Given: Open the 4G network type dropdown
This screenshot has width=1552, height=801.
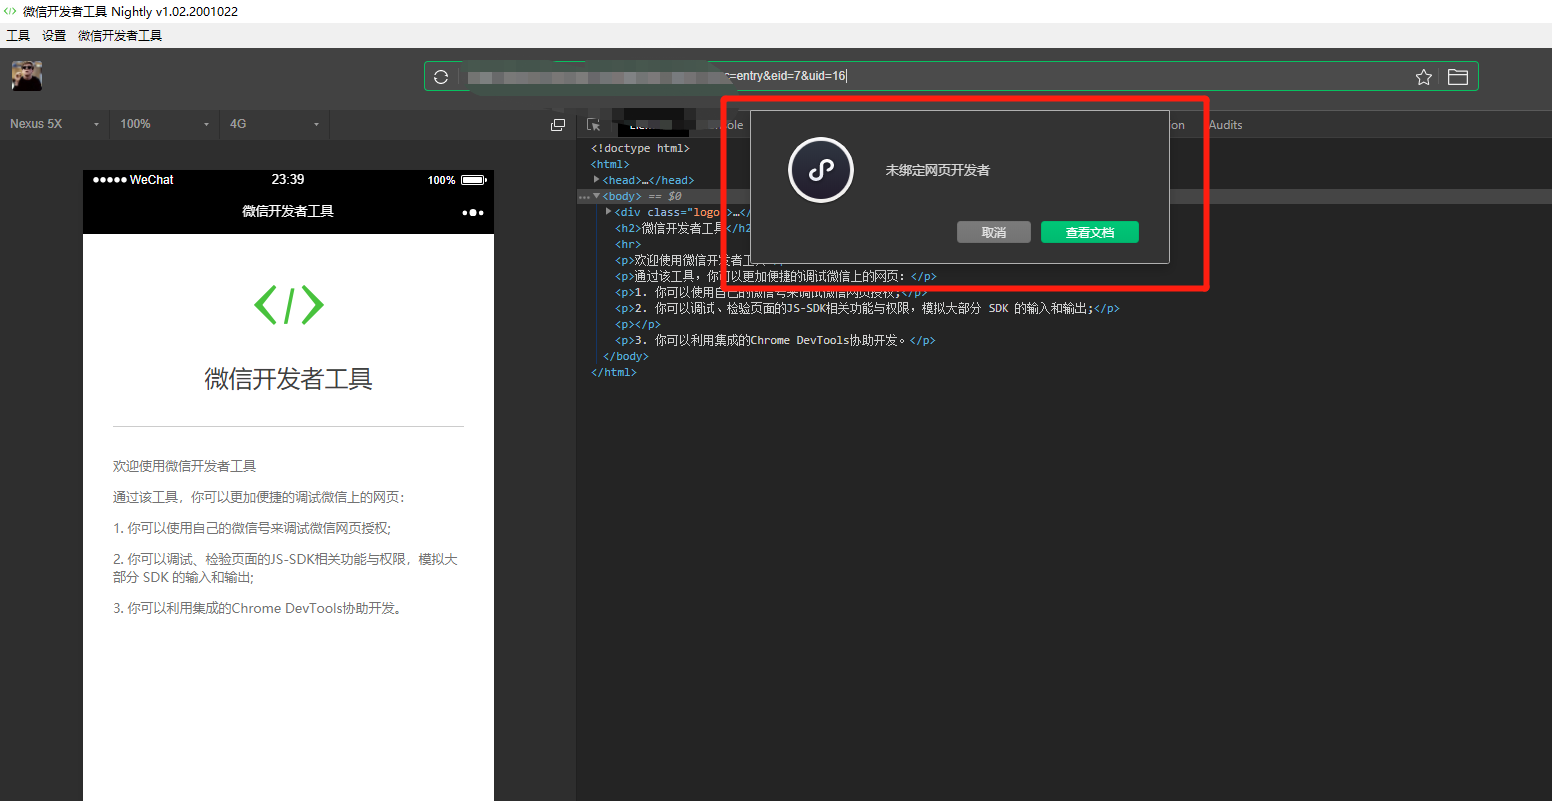Looking at the screenshot, I should tap(274, 124).
